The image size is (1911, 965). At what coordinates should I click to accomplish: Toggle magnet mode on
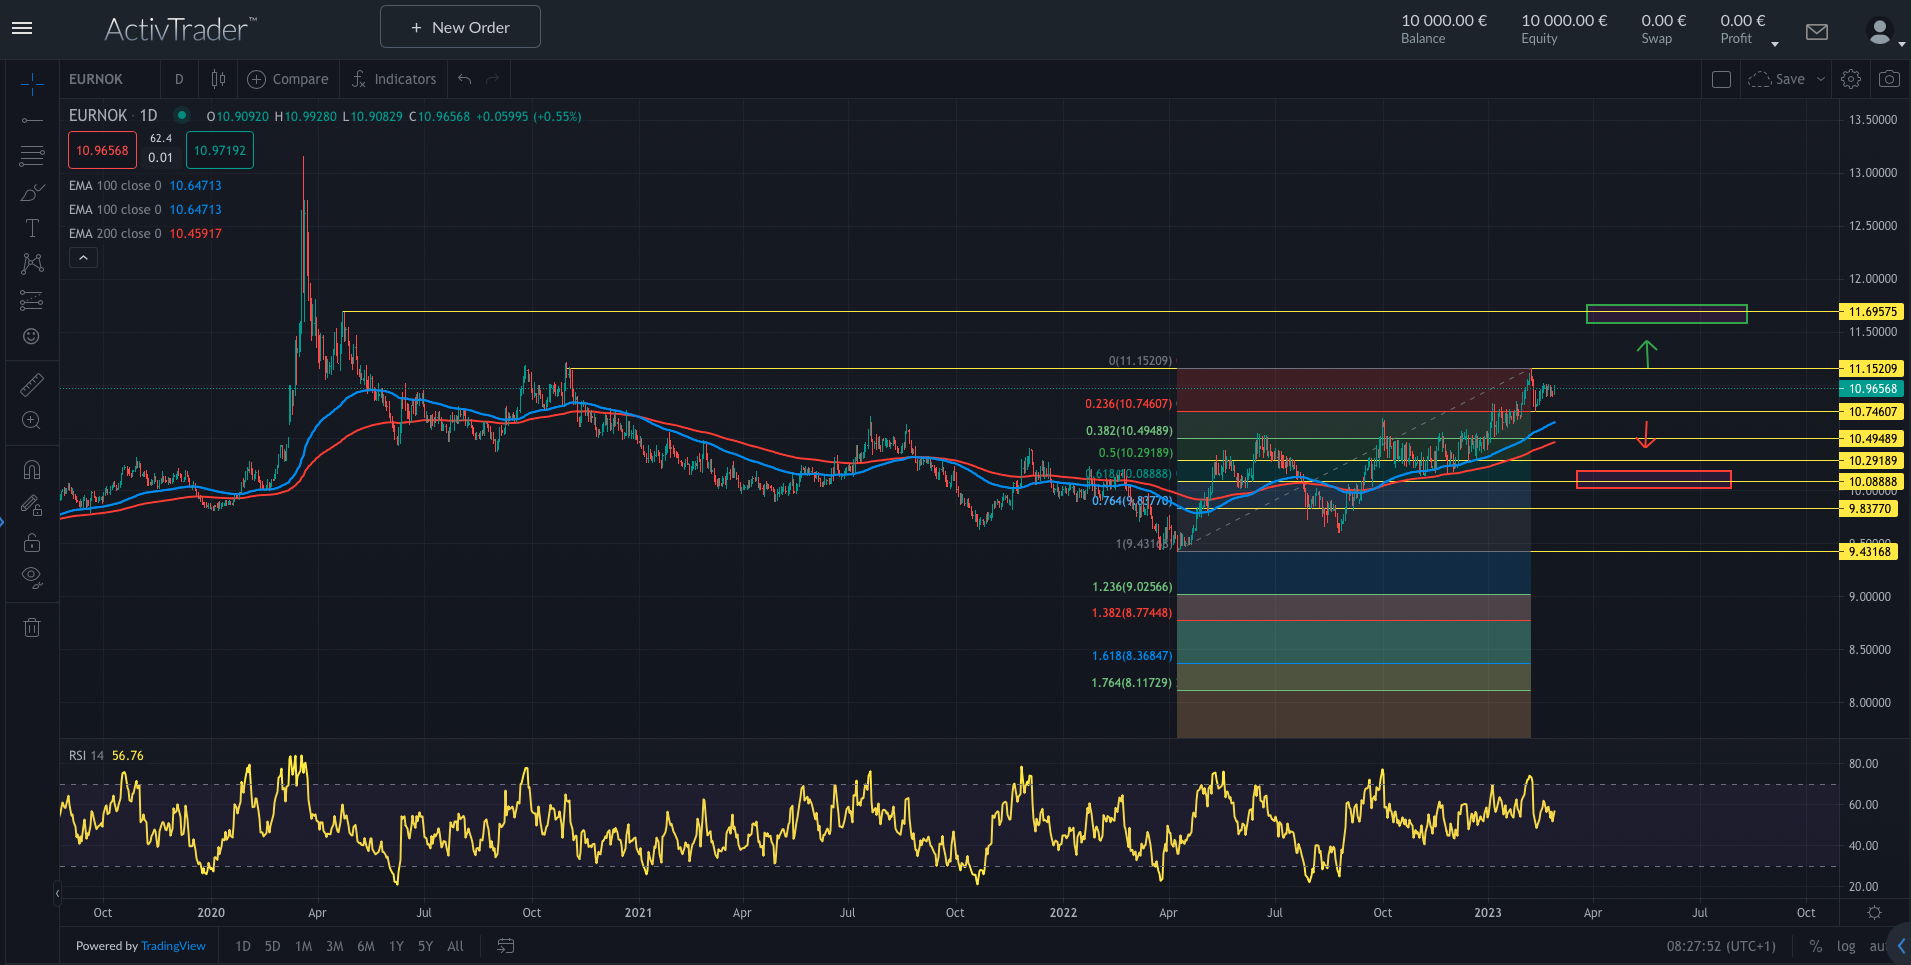pyautogui.click(x=31, y=468)
